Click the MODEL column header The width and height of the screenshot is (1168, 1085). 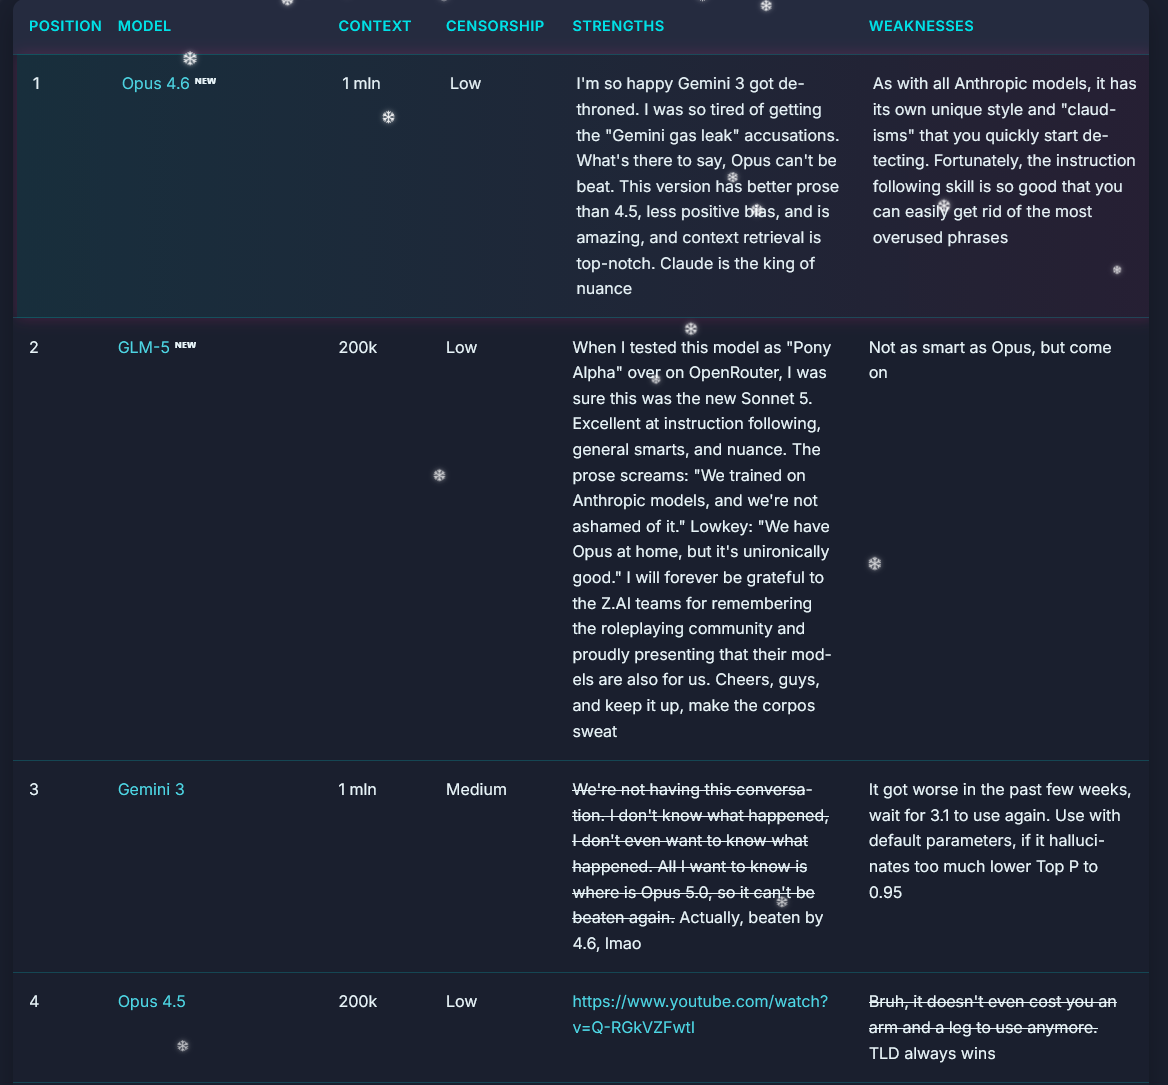point(144,26)
